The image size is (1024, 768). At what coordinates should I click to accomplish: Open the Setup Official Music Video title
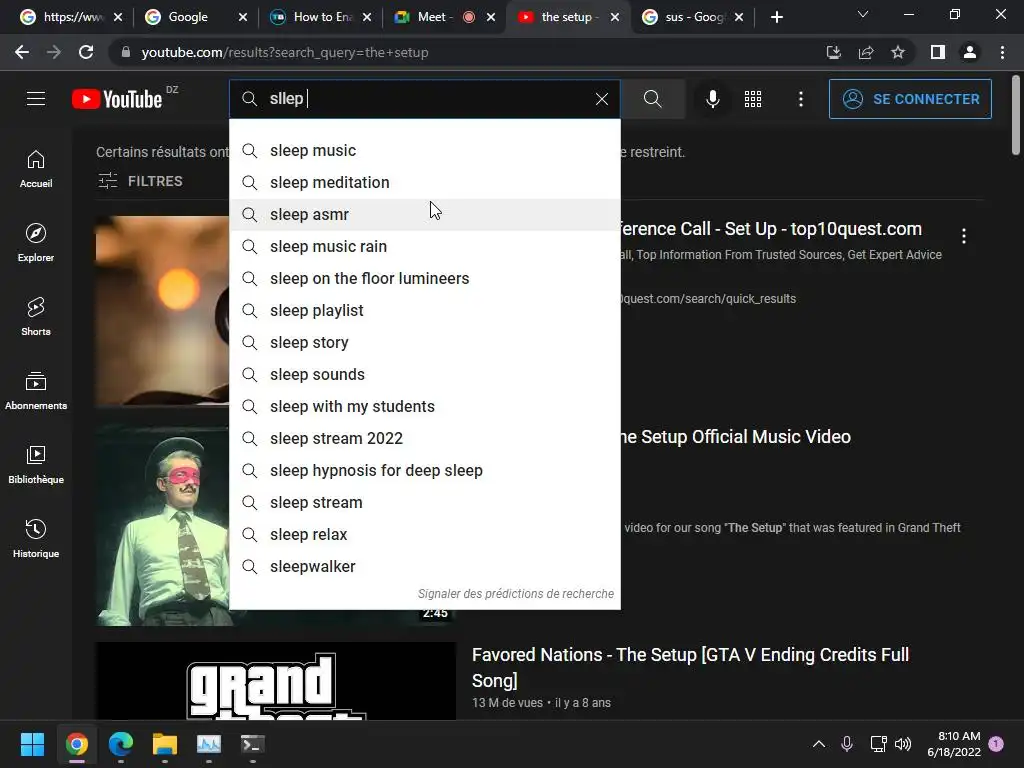click(735, 437)
